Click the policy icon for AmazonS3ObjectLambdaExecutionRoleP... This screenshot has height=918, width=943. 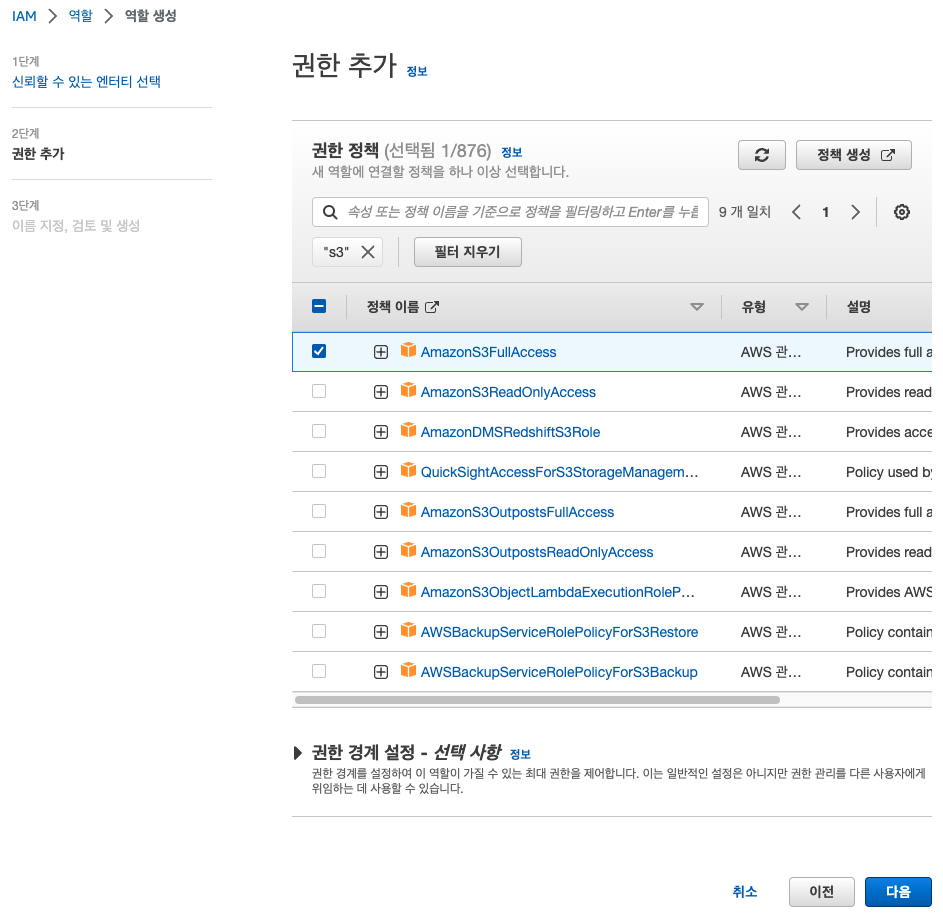tap(408, 590)
